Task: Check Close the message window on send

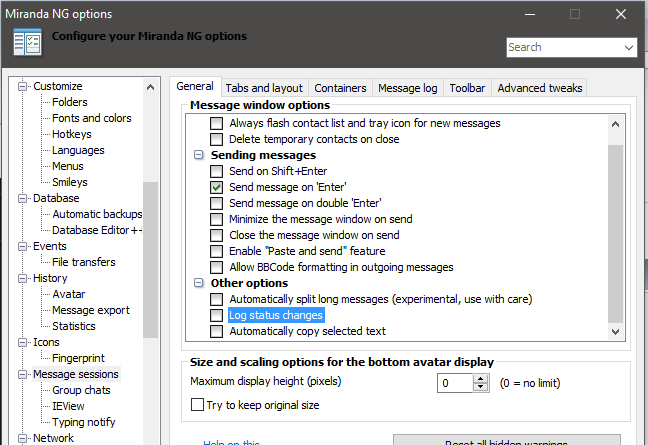Action: pos(217,235)
